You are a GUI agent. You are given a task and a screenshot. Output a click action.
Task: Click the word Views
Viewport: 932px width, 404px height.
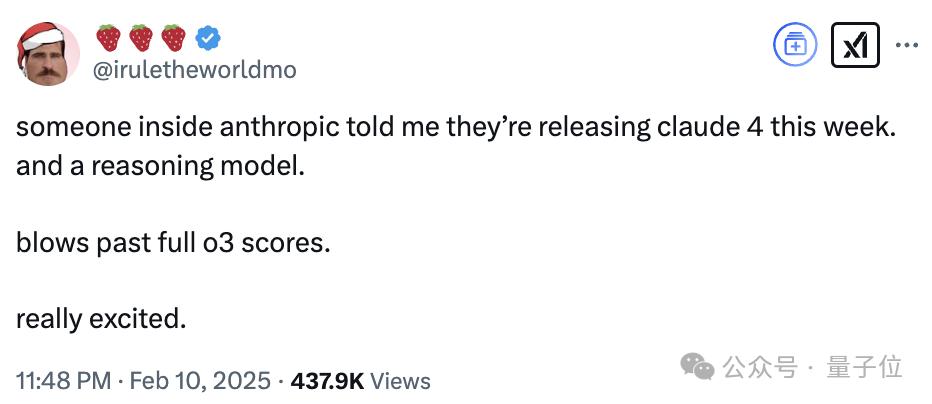coord(407,381)
